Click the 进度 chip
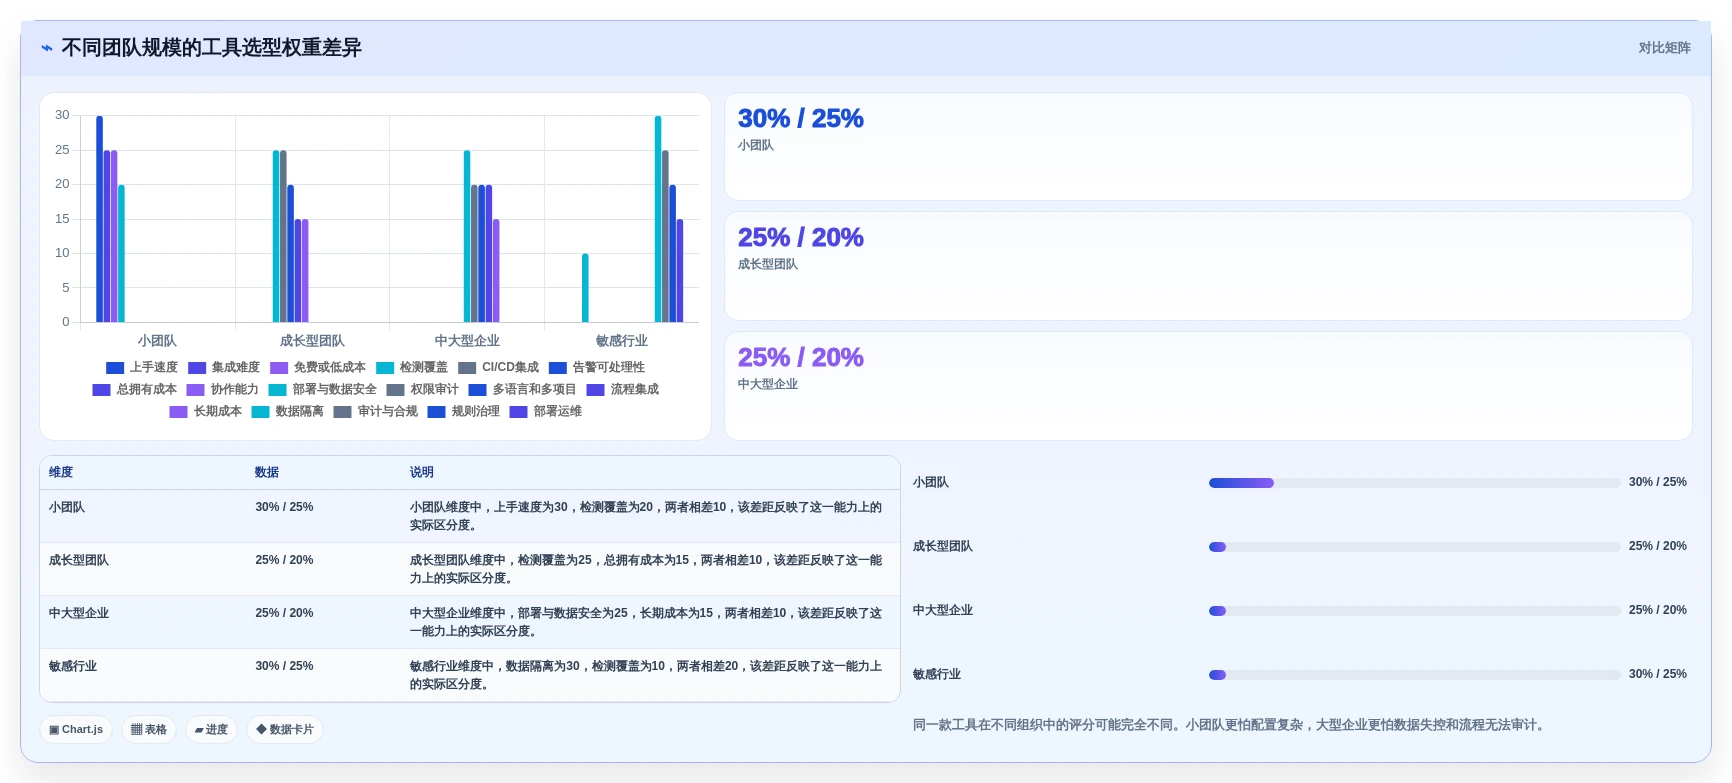The width and height of the screenshot is (1732, 783). click(211, 730)
